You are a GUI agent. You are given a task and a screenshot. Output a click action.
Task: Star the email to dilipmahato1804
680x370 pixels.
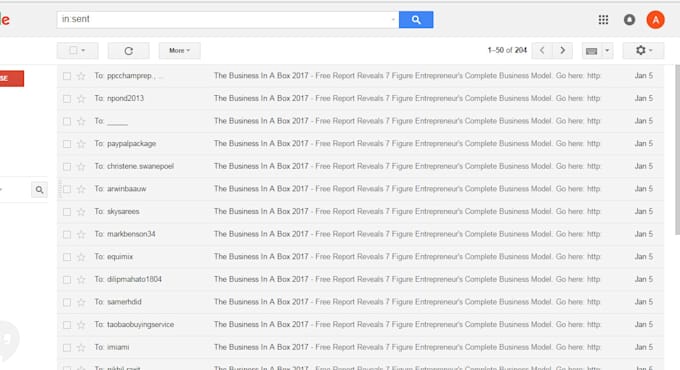[81, 279]
